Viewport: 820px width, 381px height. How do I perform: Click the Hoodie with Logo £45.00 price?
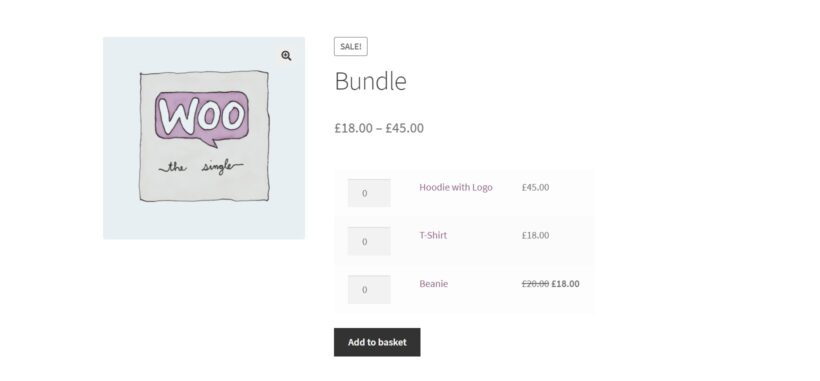536,187
